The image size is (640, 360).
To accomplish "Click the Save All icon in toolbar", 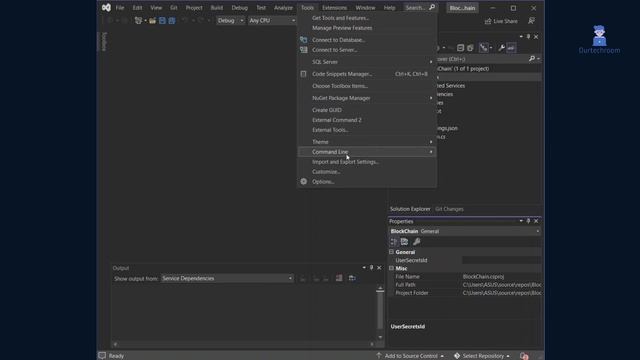I will [172, 20].
